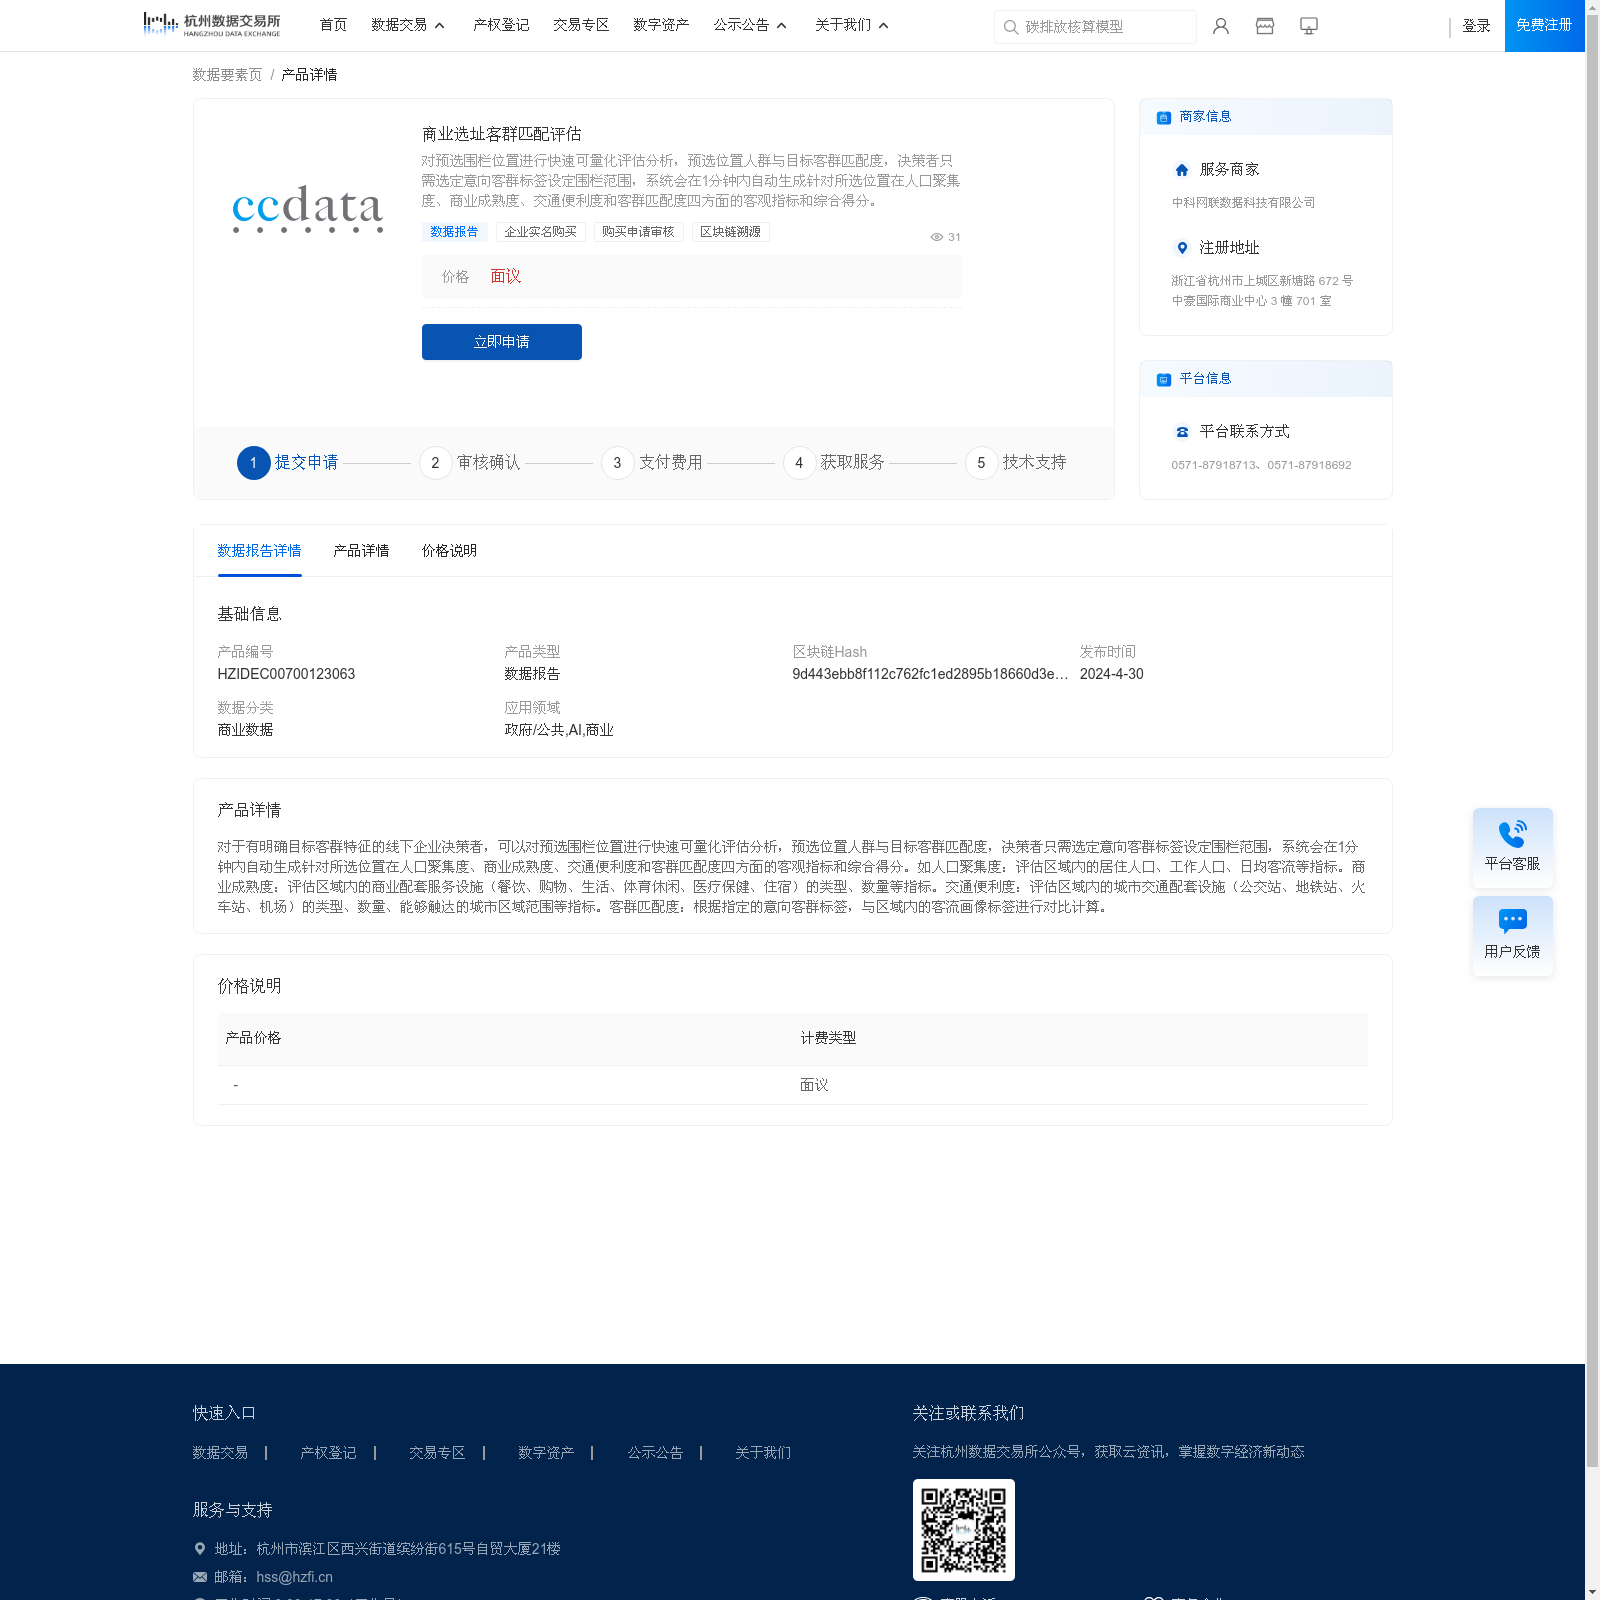Click step 5 circle 技术支持
1600x1600 pixels.
tap(982, 463)
